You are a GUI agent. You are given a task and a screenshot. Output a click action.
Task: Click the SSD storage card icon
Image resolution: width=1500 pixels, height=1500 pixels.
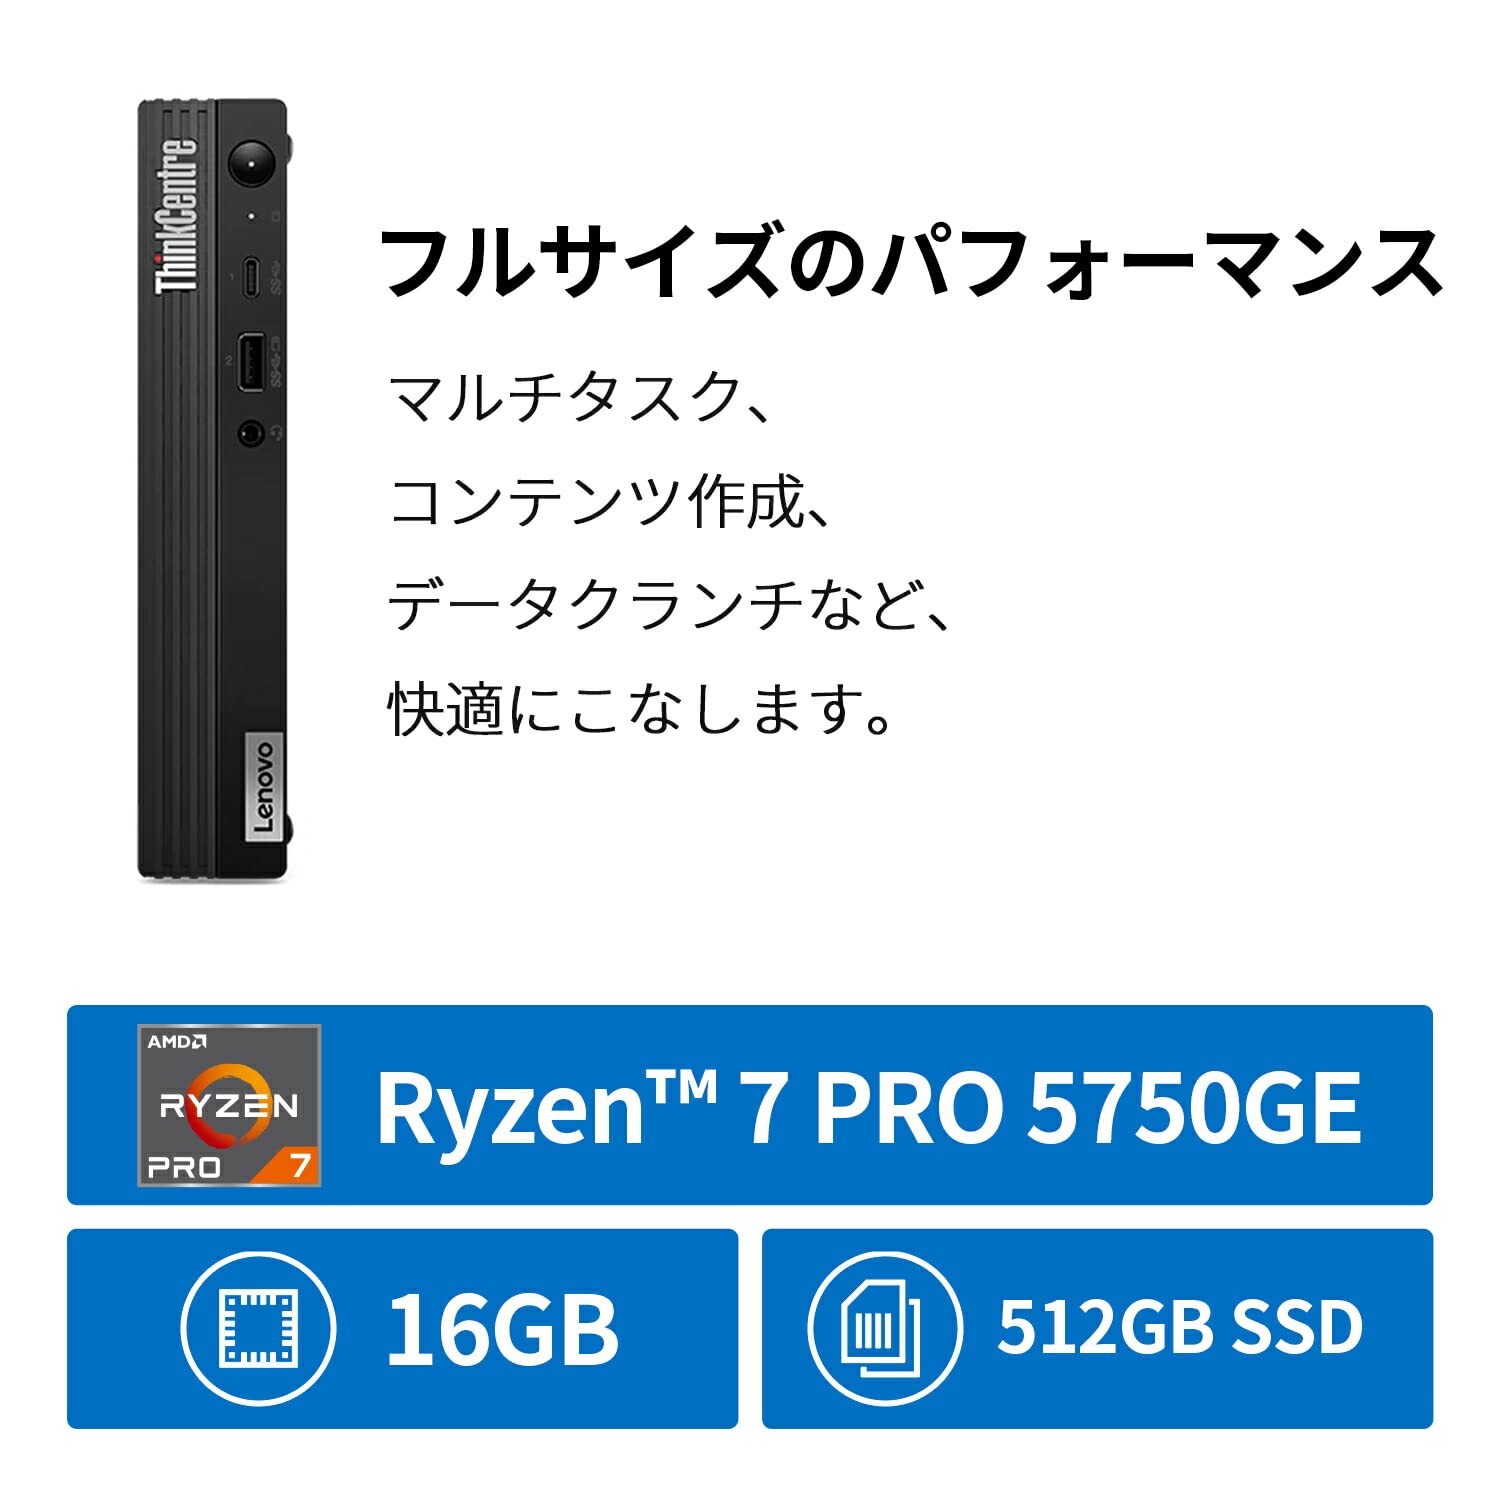pos(885,1329)
